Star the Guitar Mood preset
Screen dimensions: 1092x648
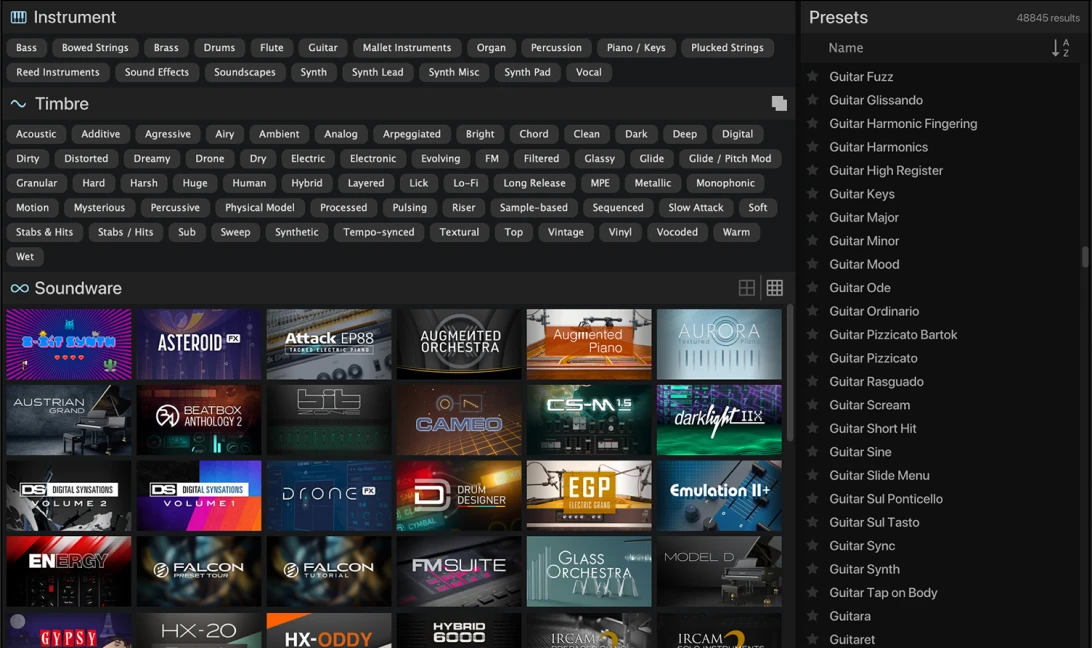pyautogui.click(x=812, y=264)
